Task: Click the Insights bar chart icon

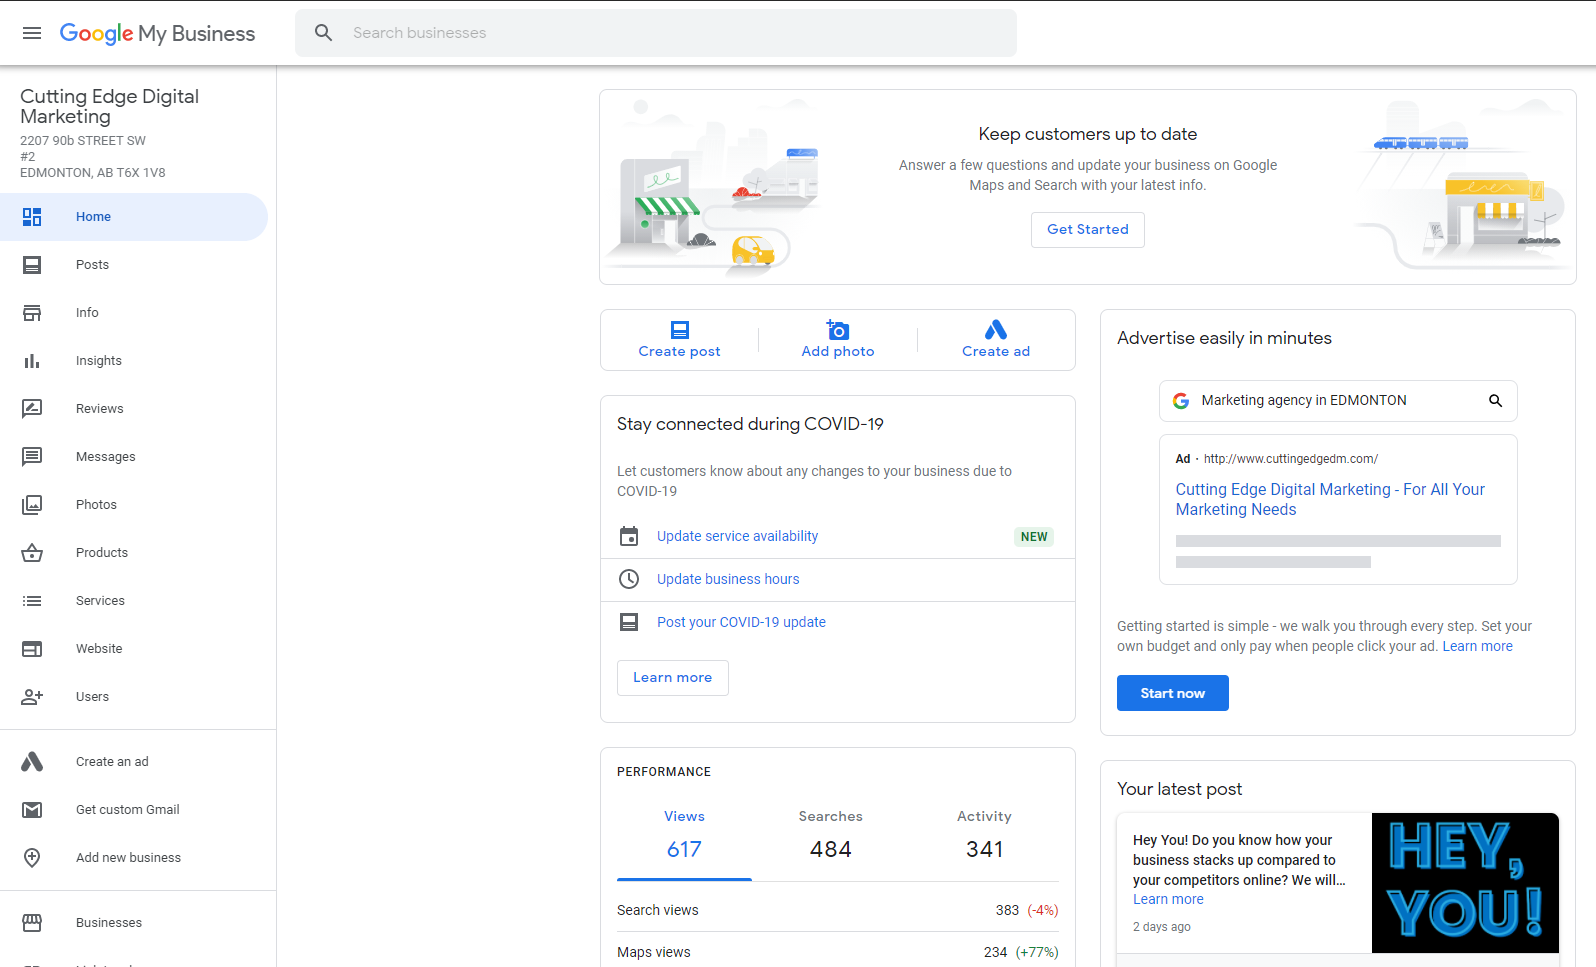Action: [x=32, y=361]
